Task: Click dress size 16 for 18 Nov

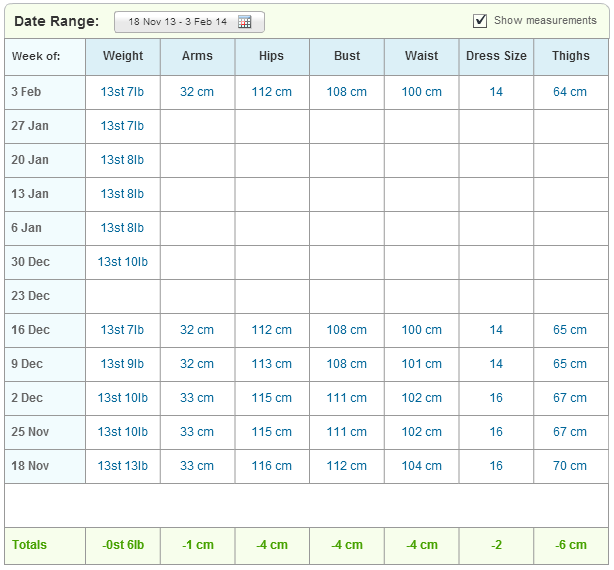Action: (x=496, y=466)
